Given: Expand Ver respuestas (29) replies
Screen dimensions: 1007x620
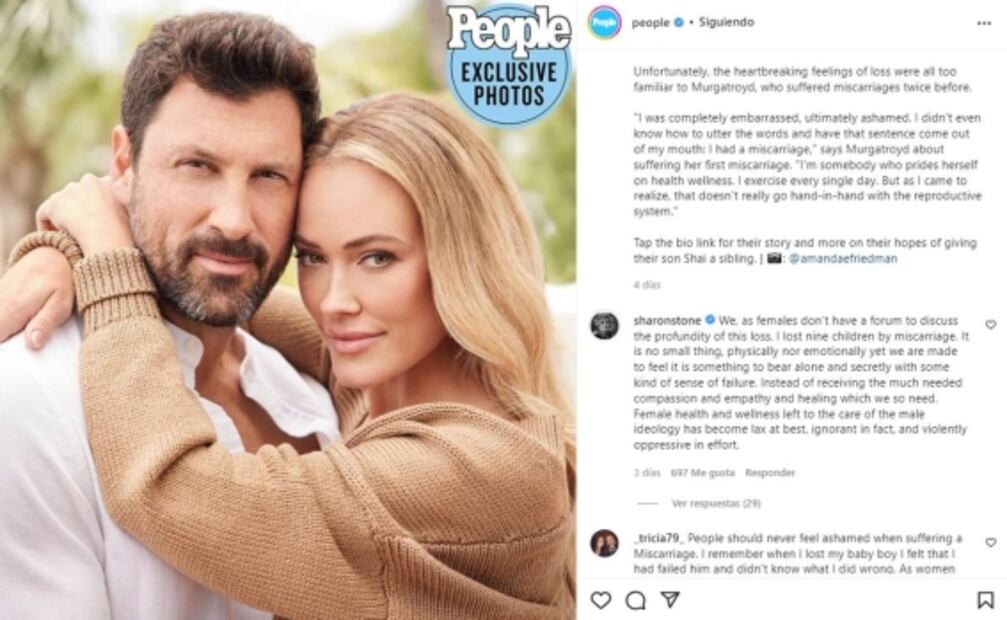Looking at the screenshot, I should coord(716,503).
